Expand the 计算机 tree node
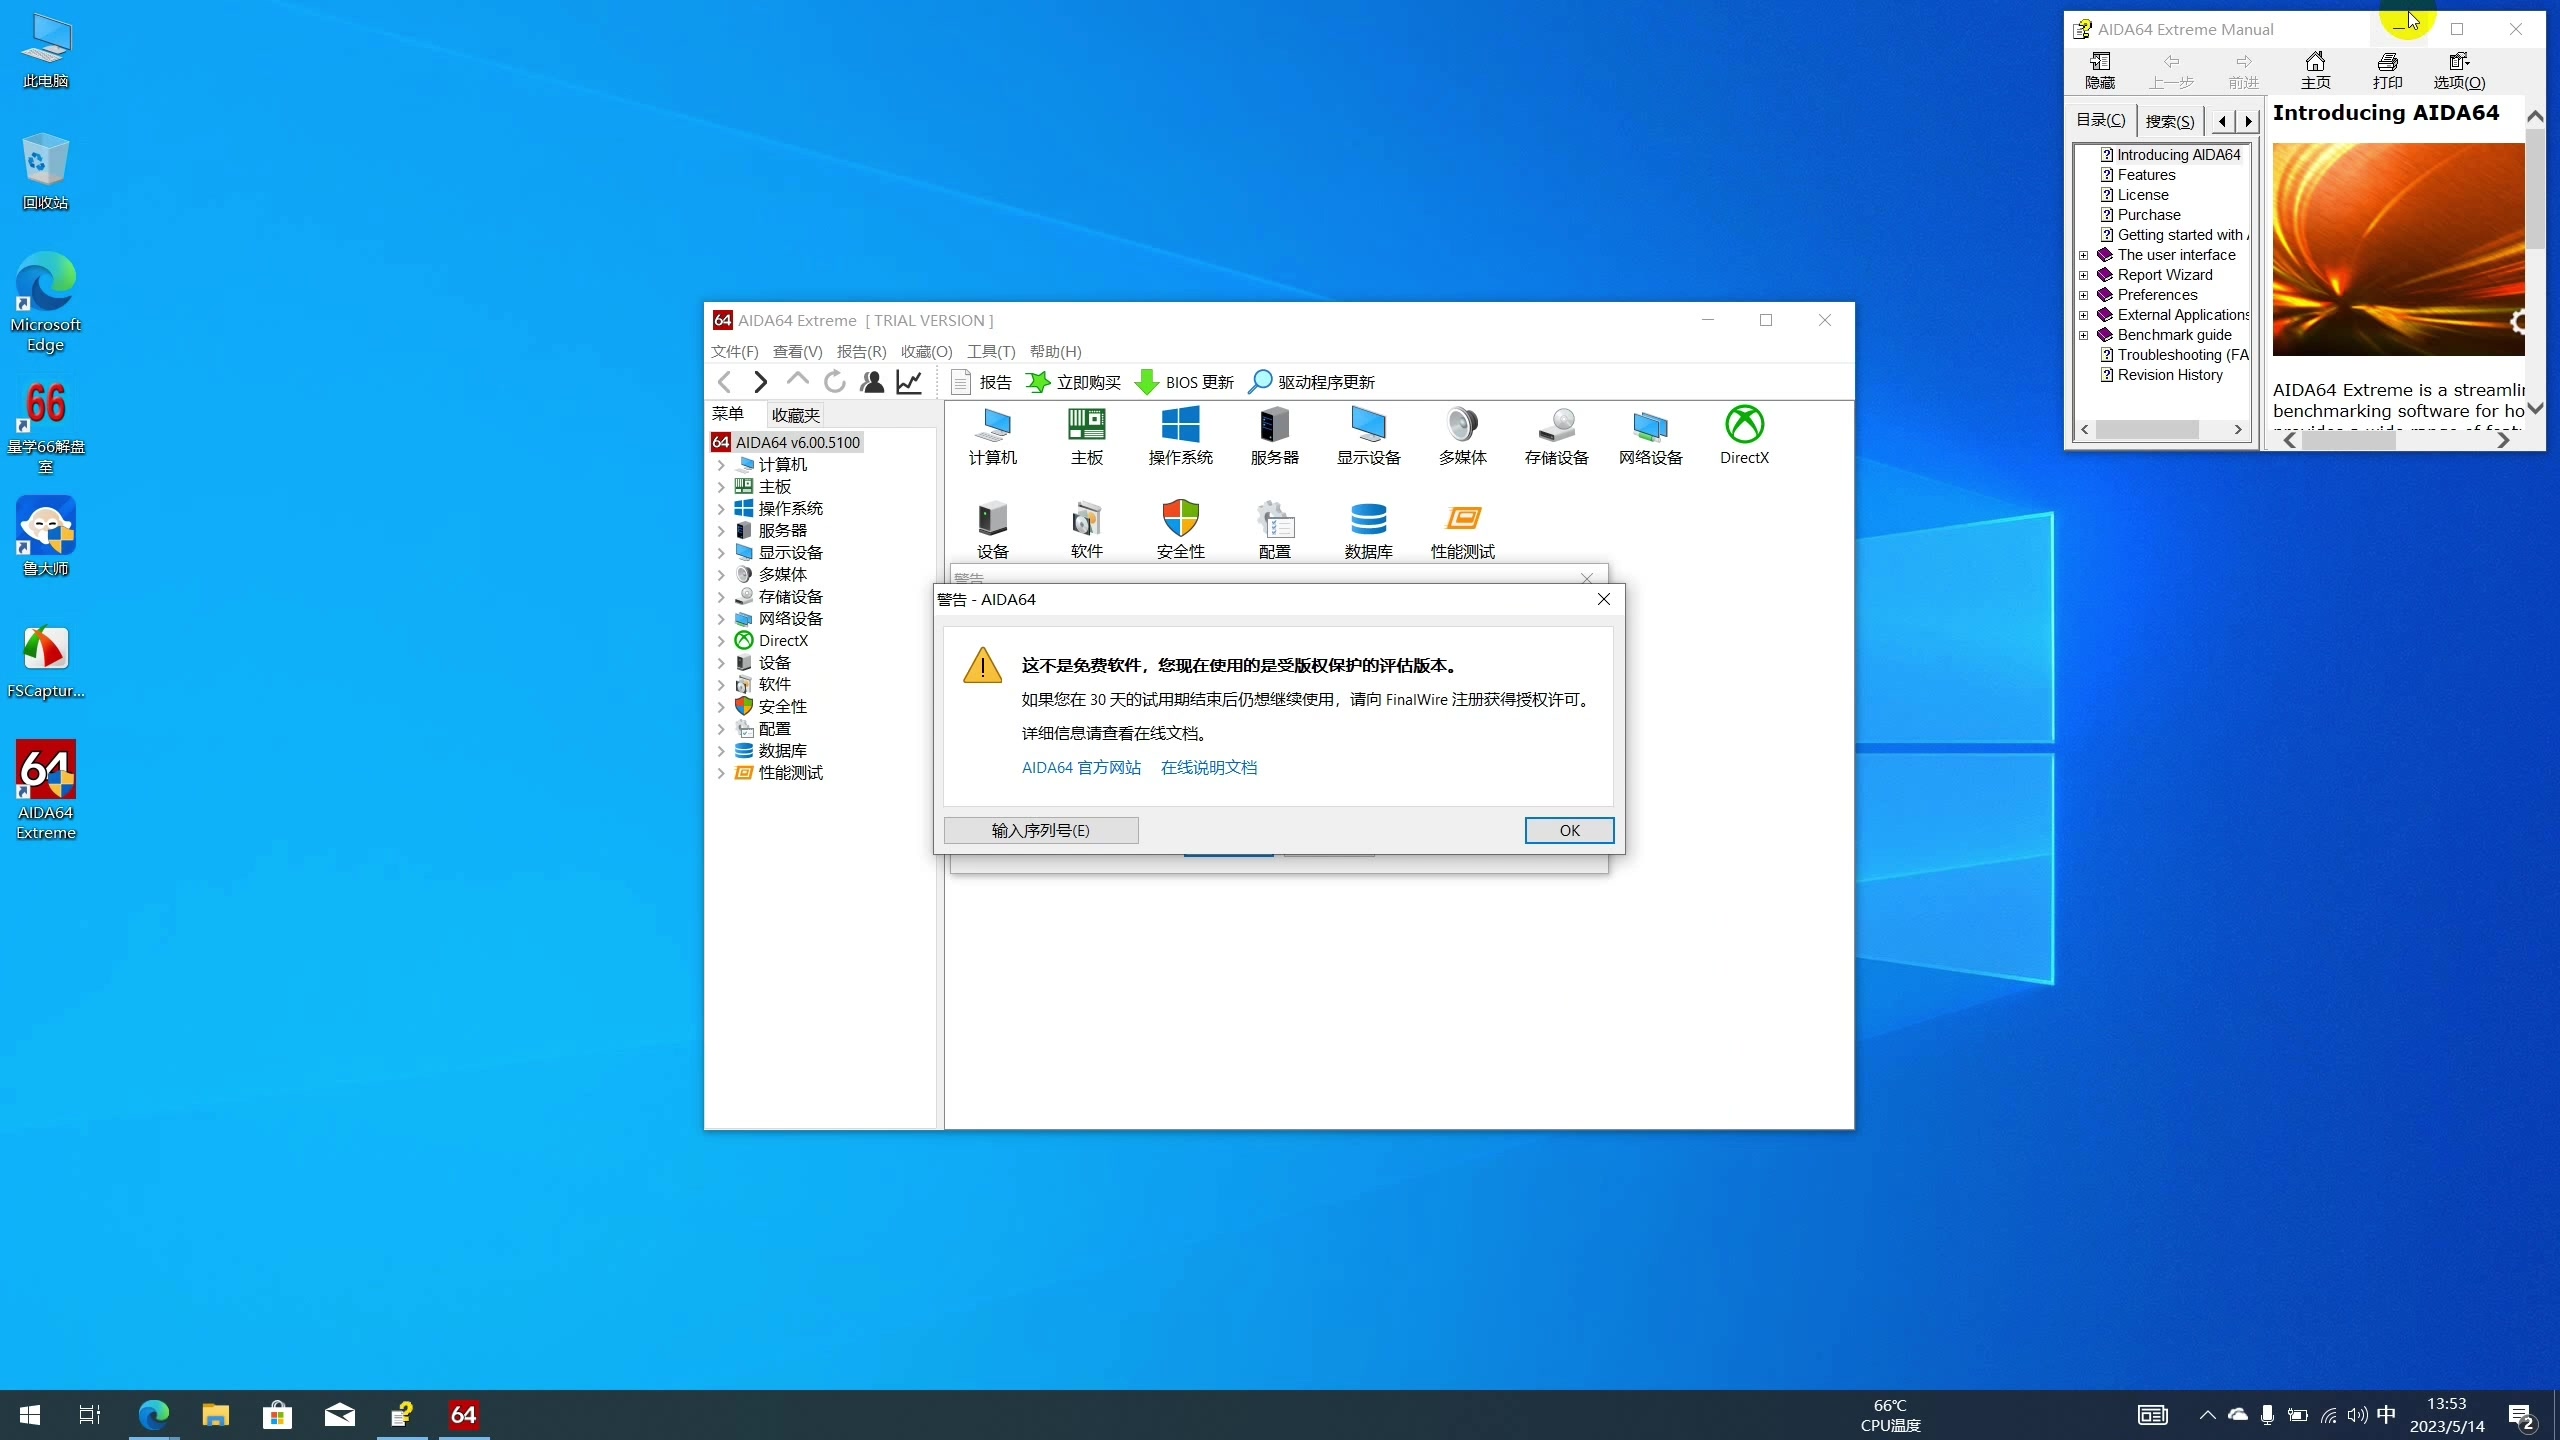 721,465
